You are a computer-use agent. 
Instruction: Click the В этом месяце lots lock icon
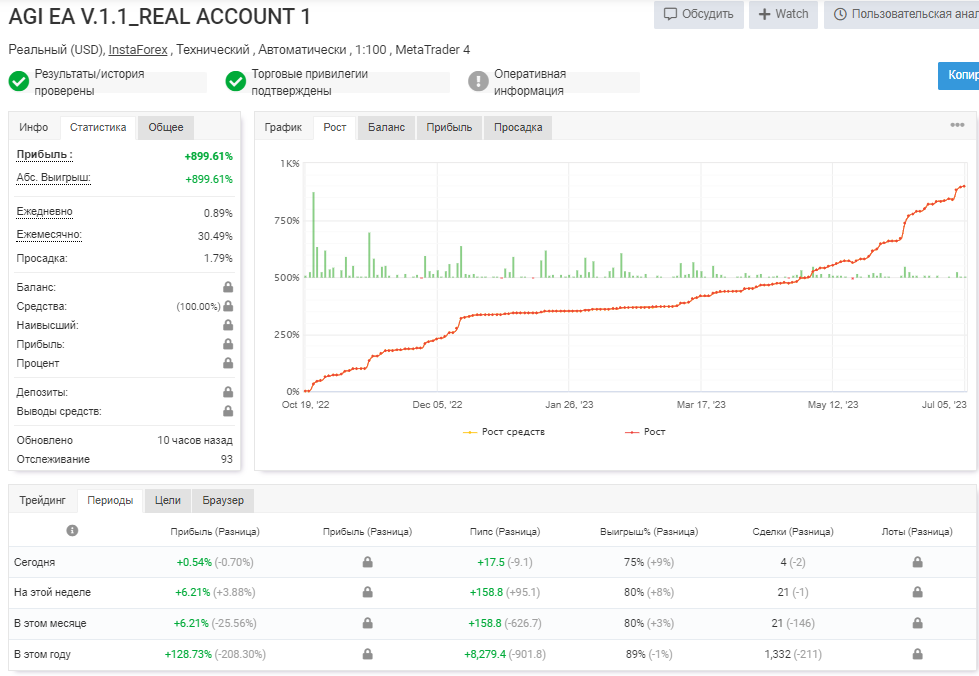(917, 623)
